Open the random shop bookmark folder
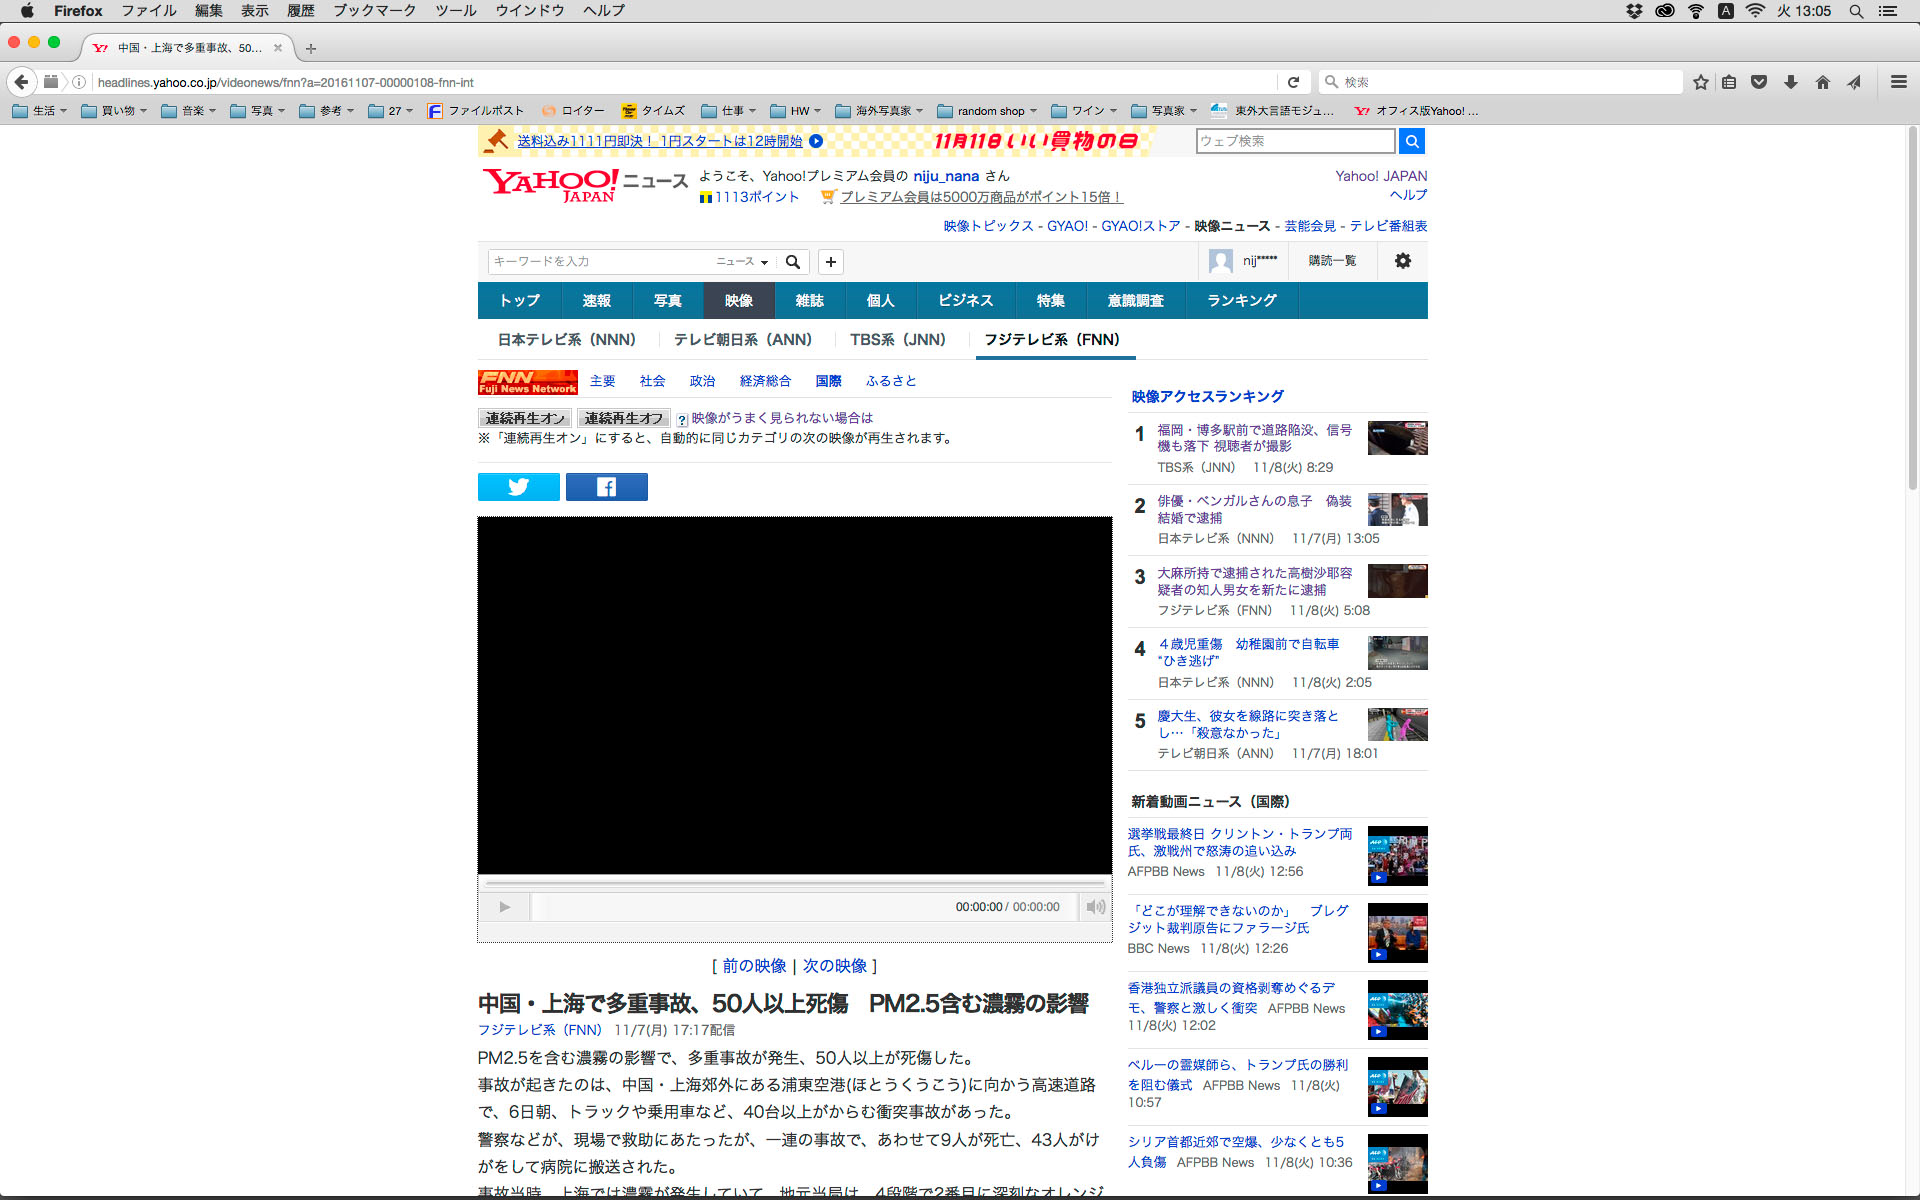 click(988, 111)
